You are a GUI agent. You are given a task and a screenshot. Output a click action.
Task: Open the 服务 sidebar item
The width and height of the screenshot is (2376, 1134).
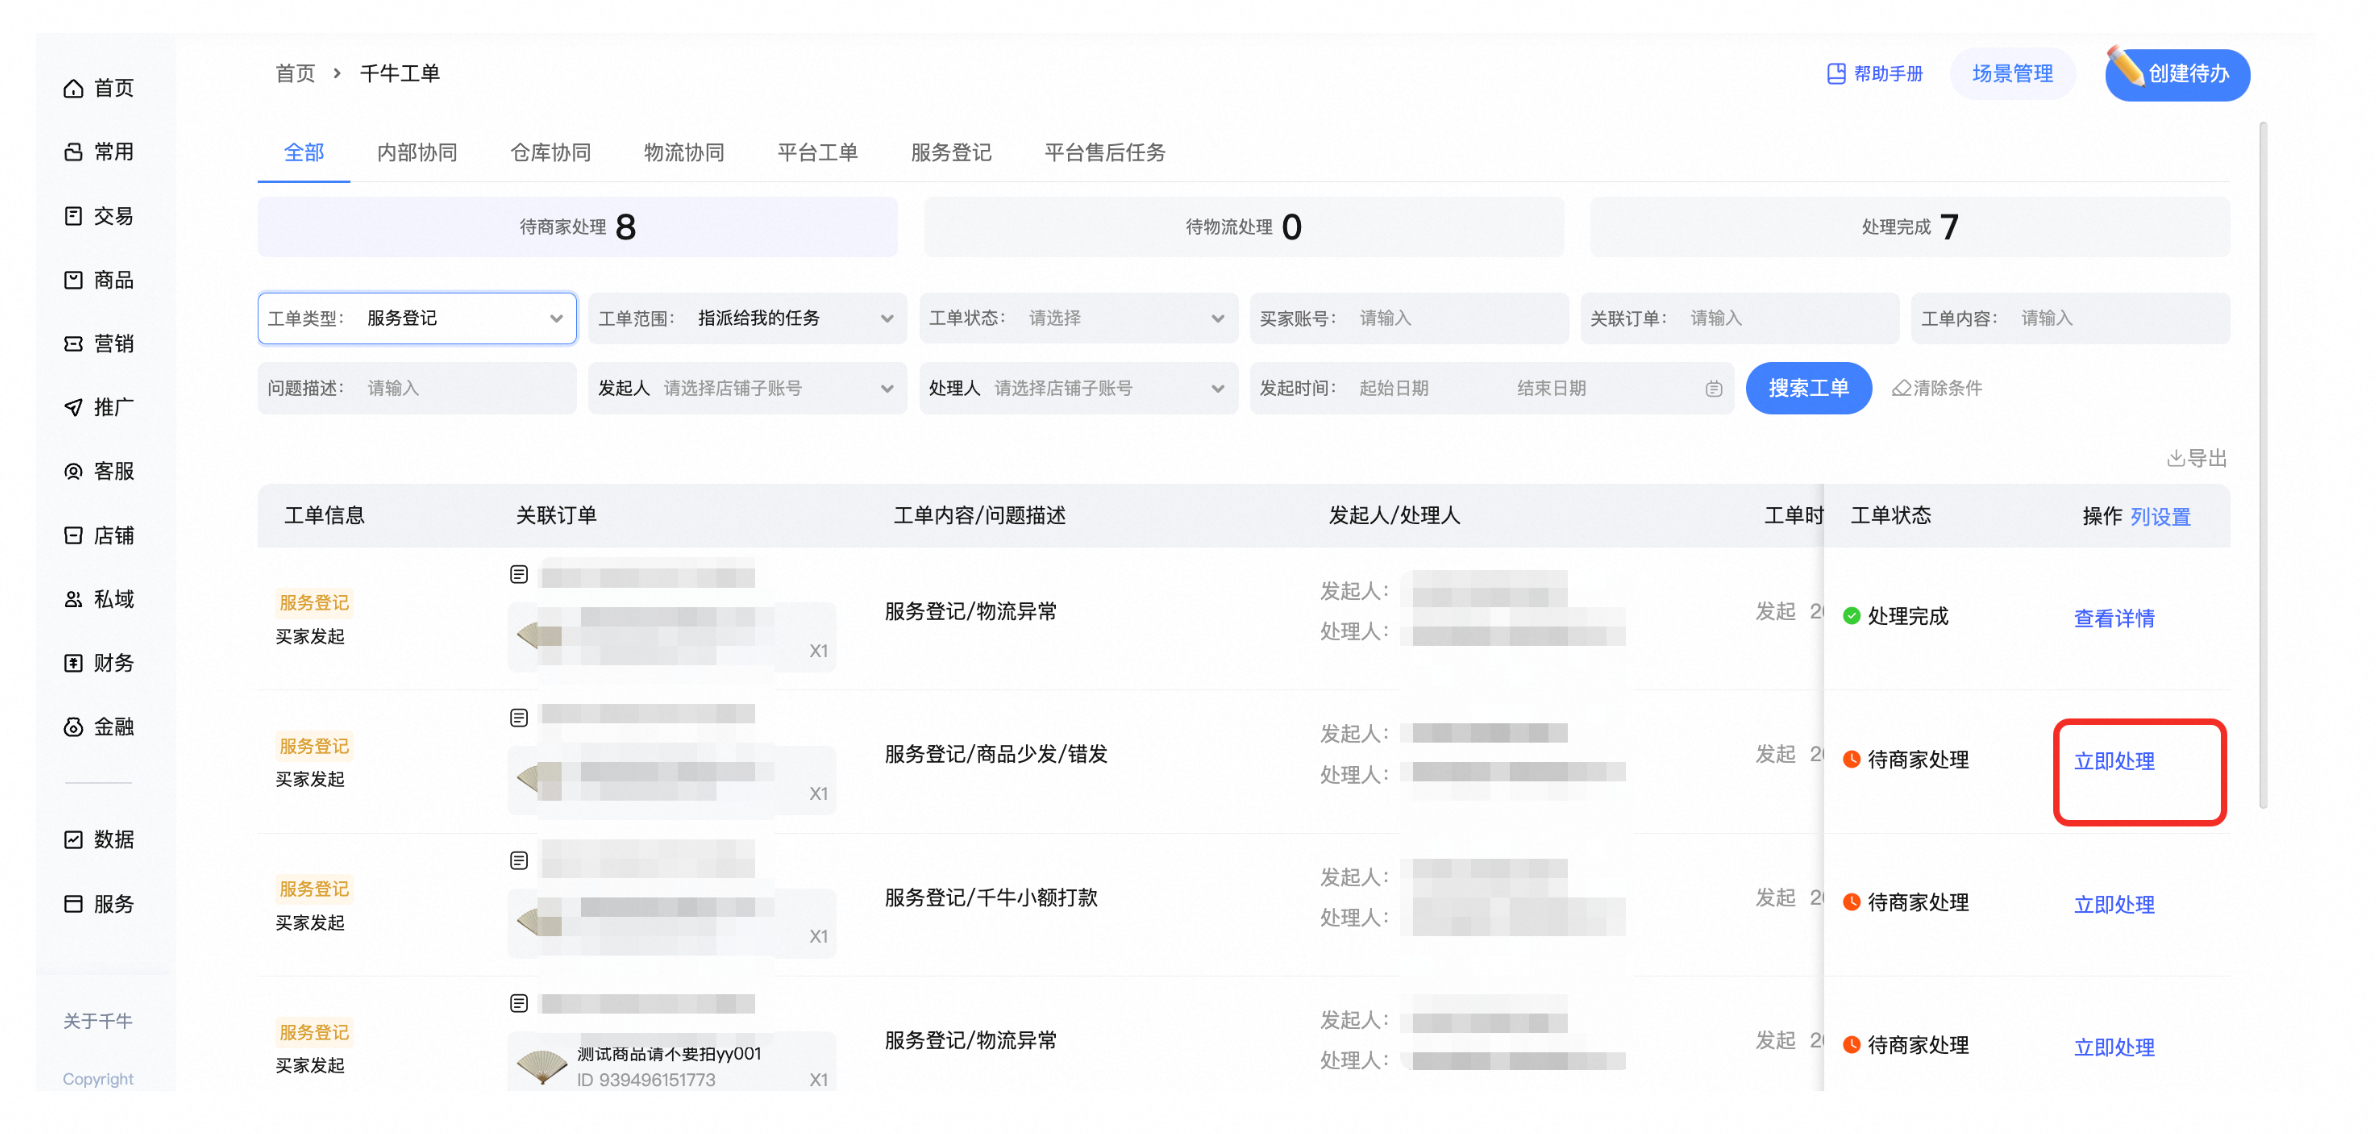[x=98, y=904]
